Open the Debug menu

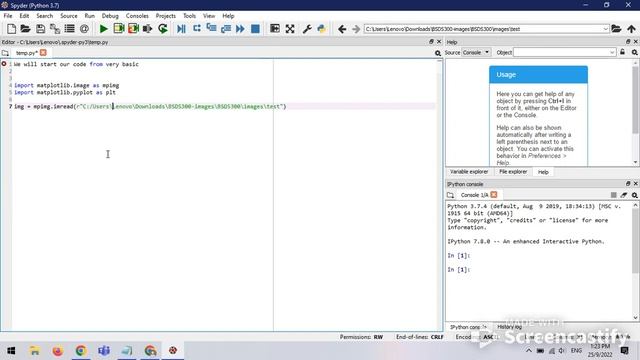(x=110, y=16)
